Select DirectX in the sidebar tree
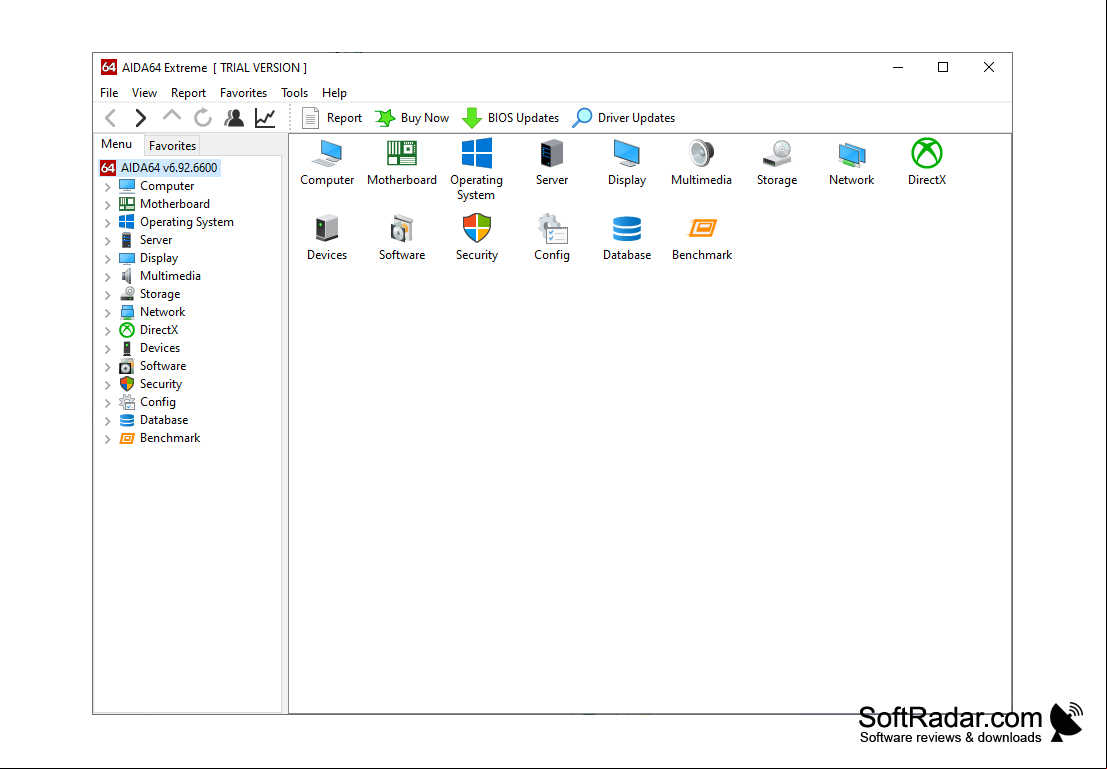The image size is (1107, 769). tap(149, 330)
